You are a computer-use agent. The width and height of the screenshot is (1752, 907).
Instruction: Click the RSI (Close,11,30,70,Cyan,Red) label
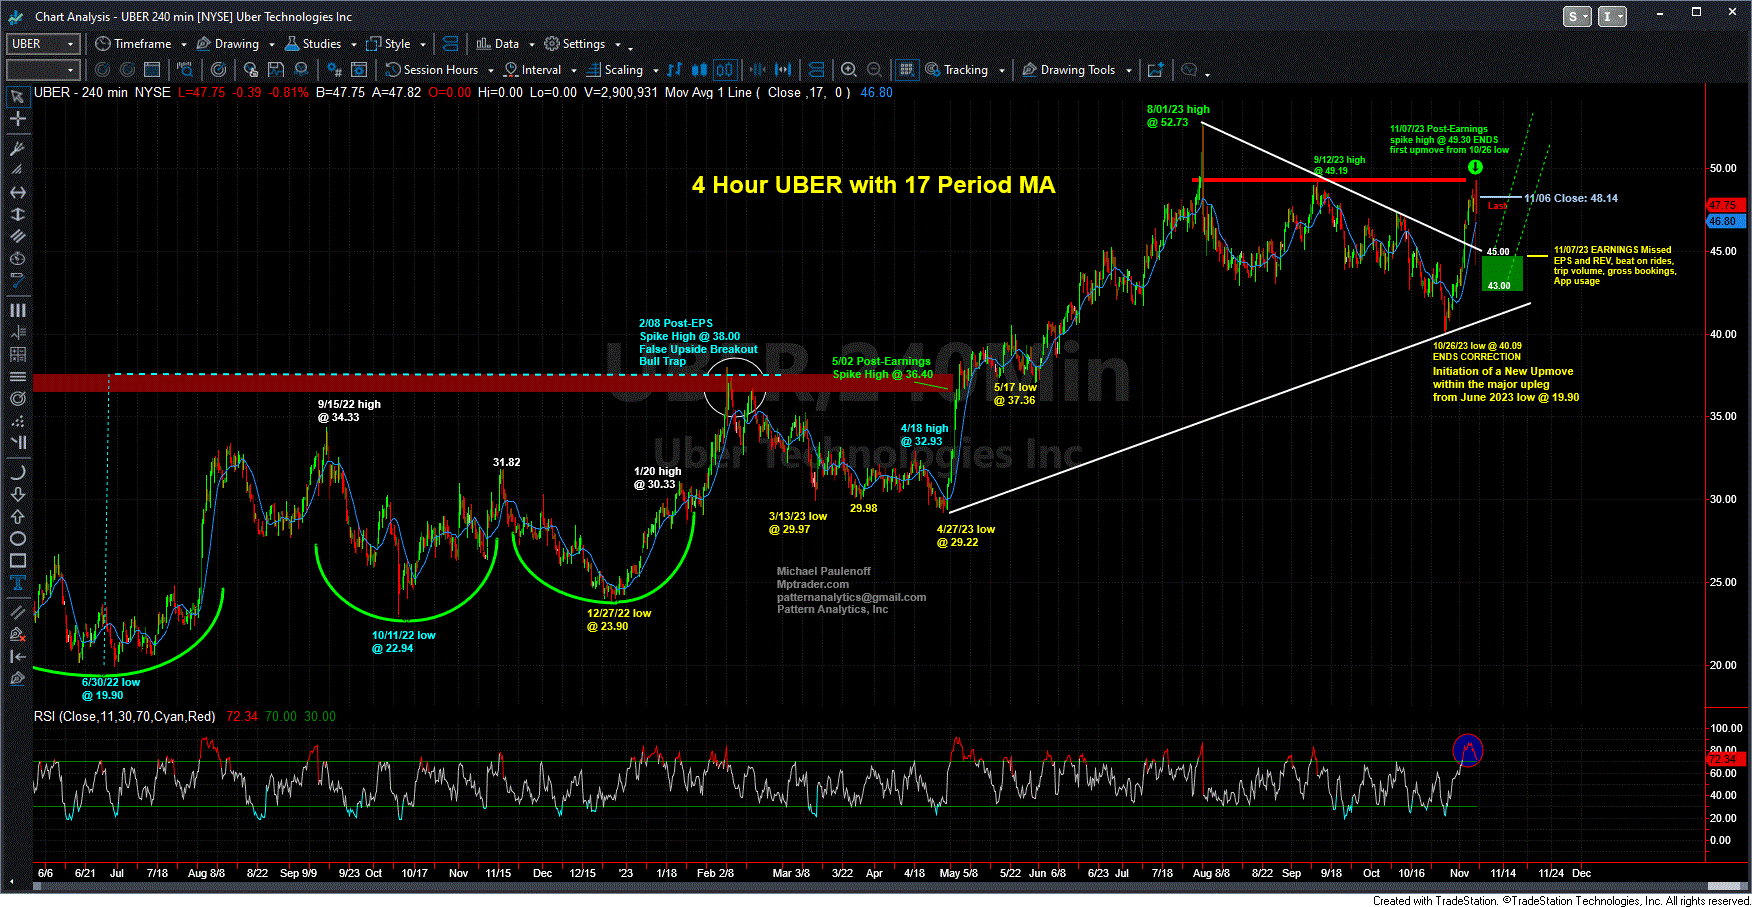point(124,717)
